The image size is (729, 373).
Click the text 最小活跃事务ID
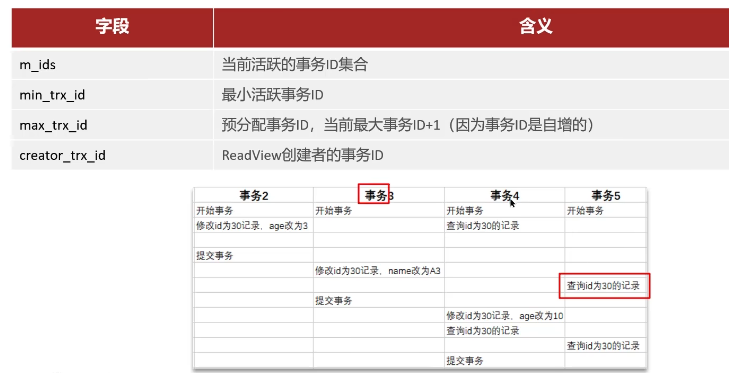coord(272,95)
